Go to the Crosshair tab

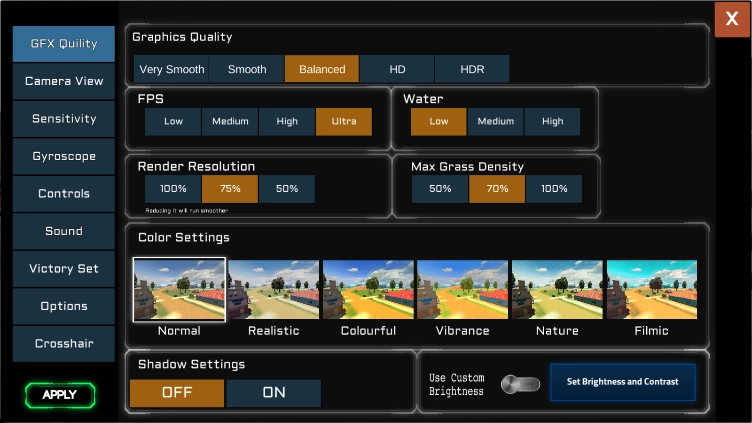64,344
